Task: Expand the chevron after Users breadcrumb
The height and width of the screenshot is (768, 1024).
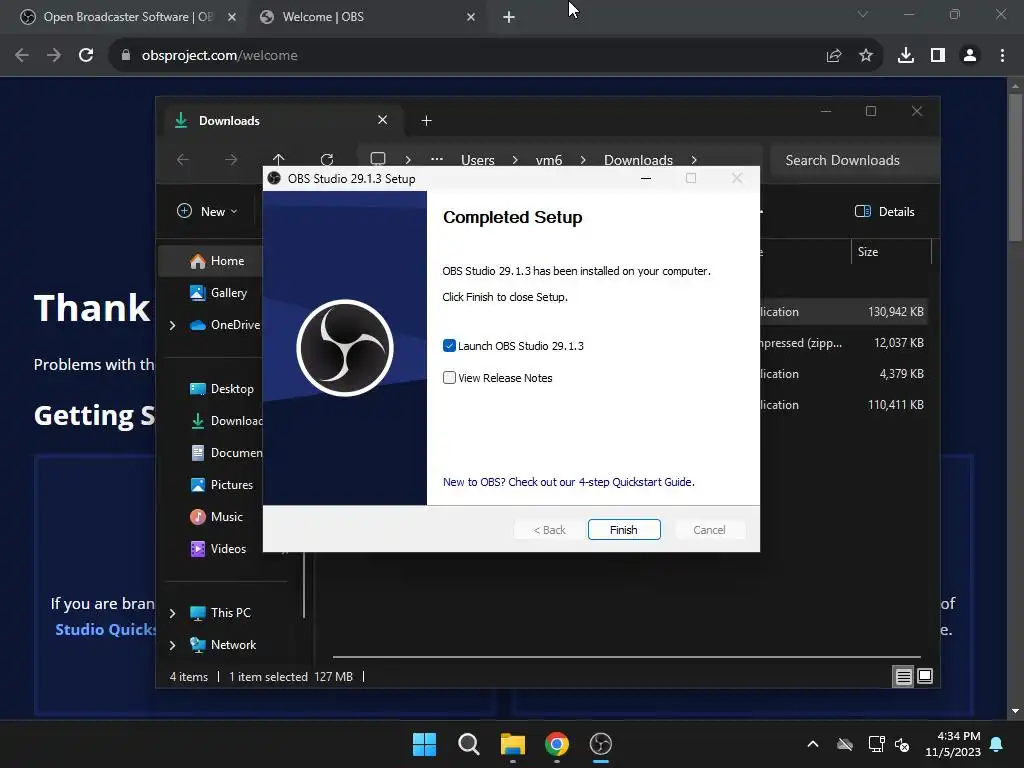Action: coord(515,160)
